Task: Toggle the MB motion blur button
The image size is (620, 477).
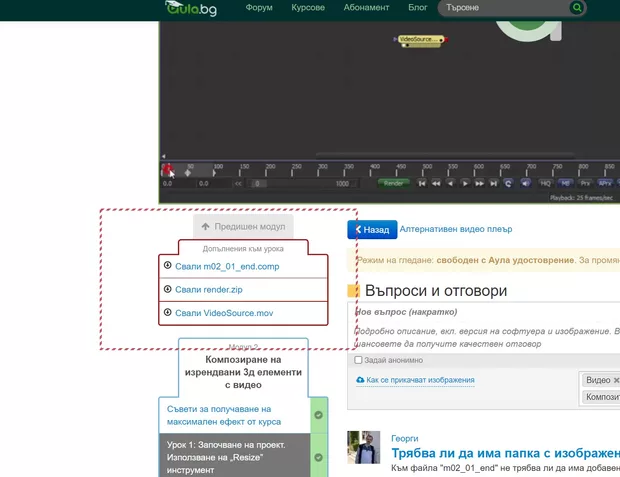Action: point(565,184)
